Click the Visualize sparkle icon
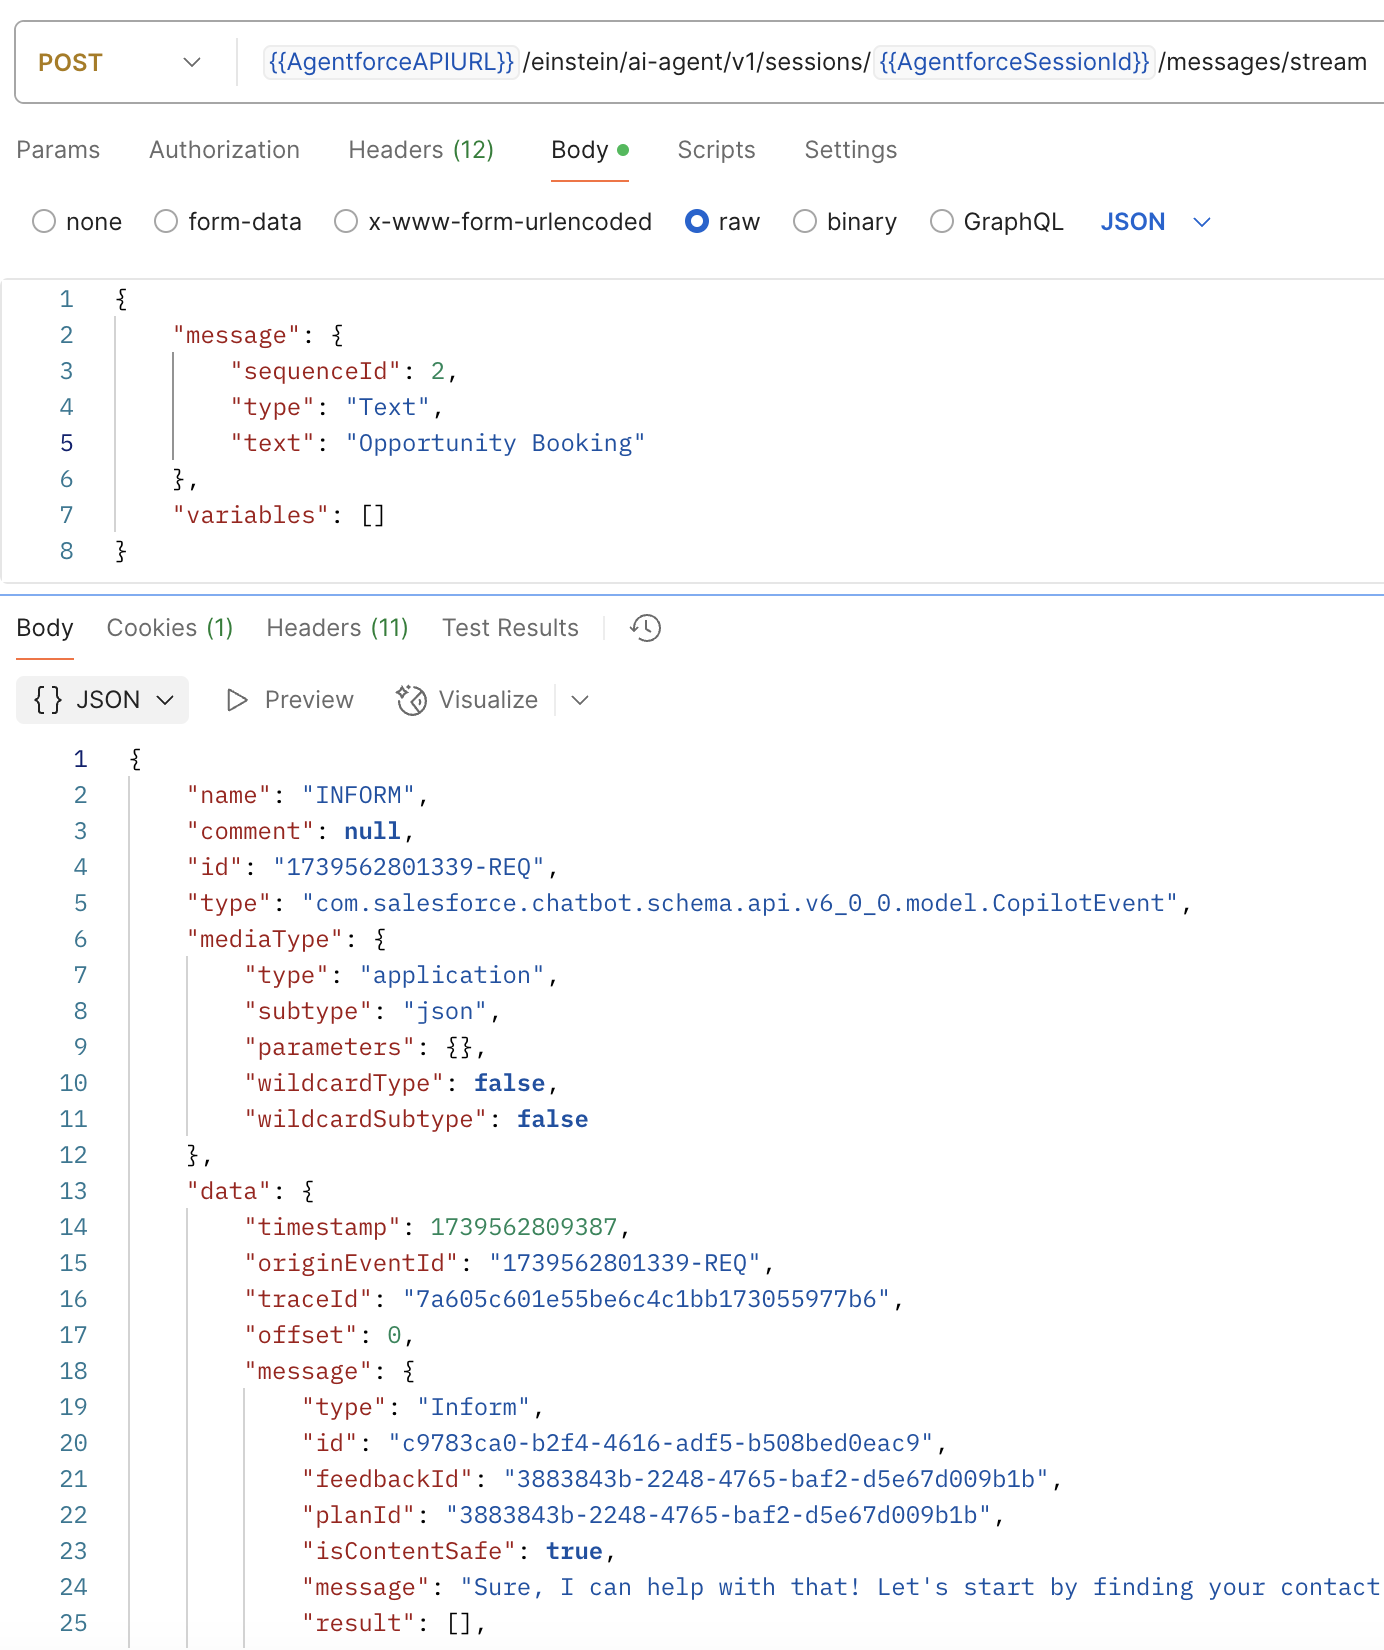1384x1650 pixels. pos(411,700)
